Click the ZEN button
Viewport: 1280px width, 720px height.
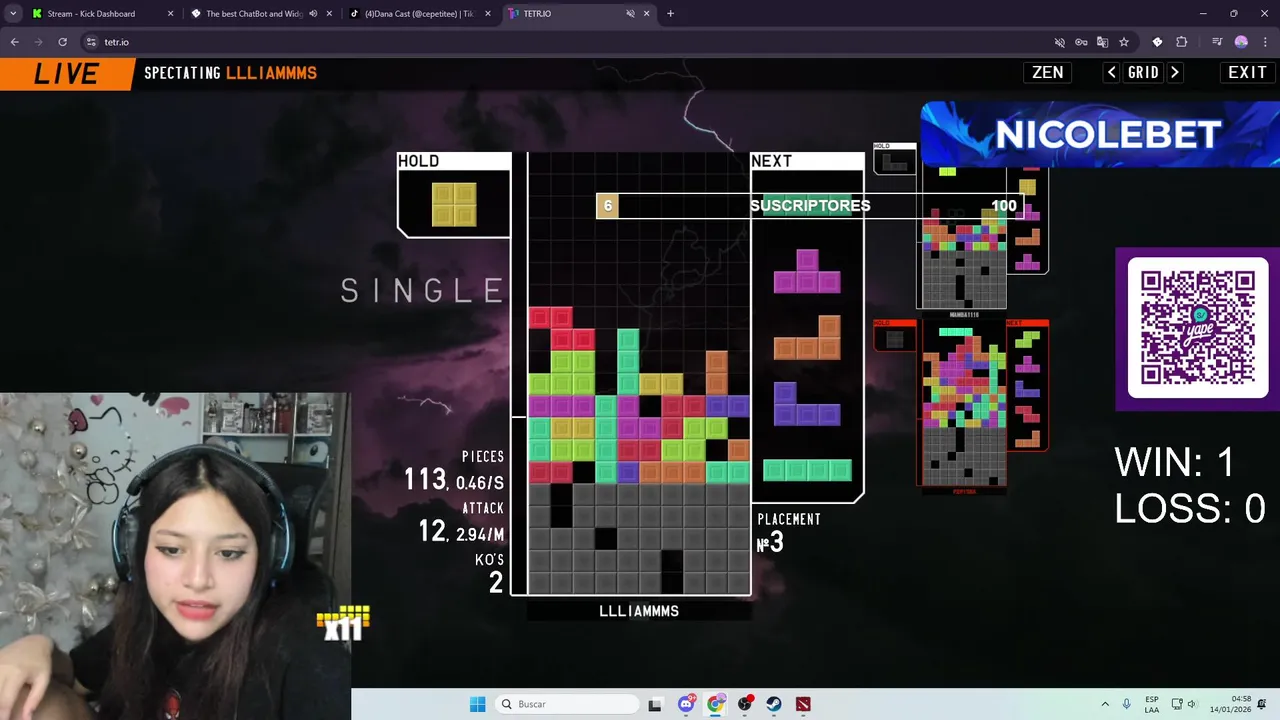[x=1048, y=73]
